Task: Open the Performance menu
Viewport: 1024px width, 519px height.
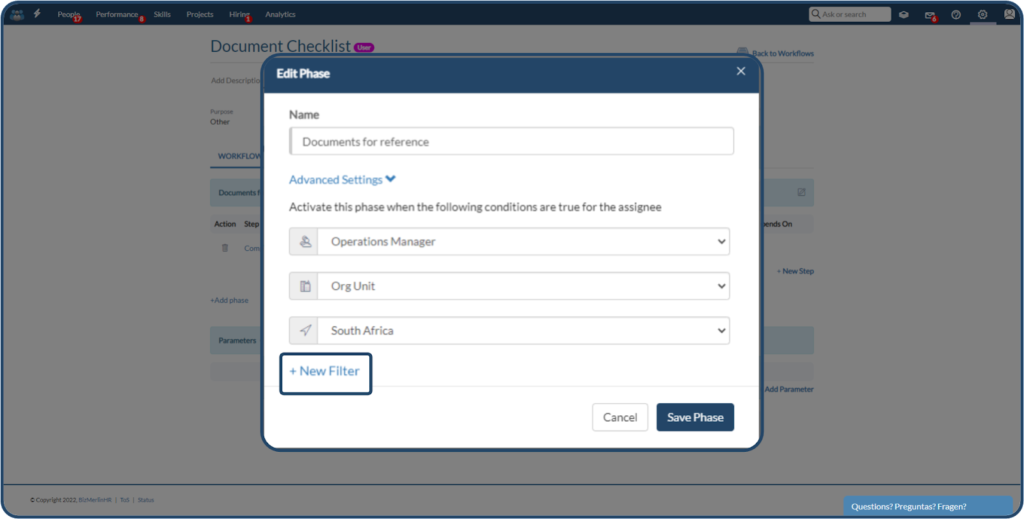Action: point(117,15)
